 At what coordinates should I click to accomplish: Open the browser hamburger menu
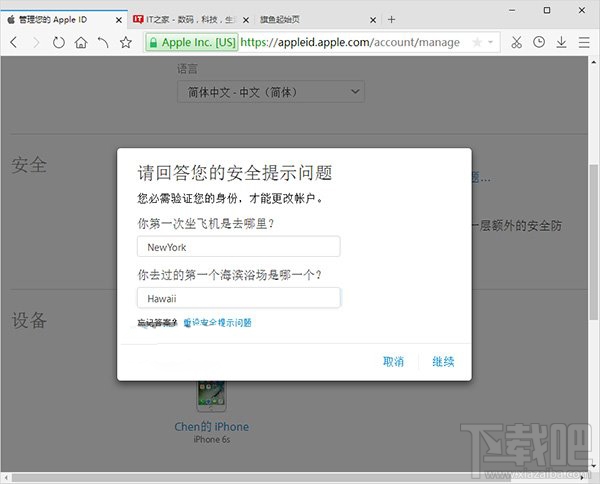tap(584, 42)
